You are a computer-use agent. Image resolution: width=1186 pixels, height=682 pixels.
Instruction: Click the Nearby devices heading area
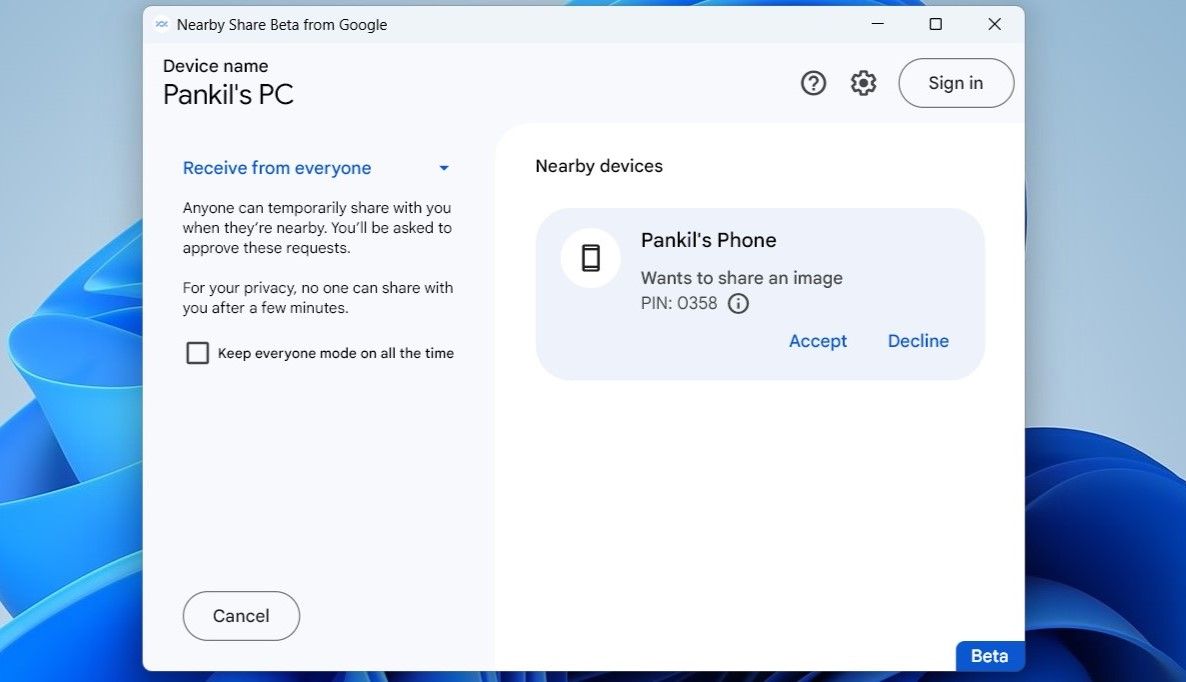598,165
